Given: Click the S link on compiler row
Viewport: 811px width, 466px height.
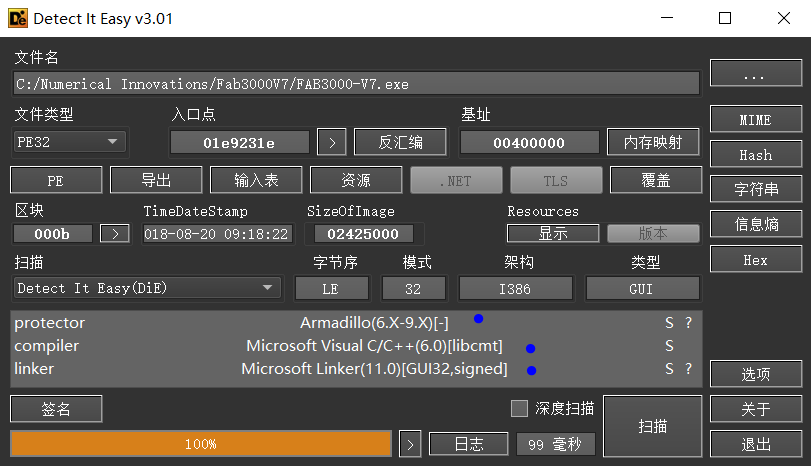Looking at the screenshot, I should (669, 346).
